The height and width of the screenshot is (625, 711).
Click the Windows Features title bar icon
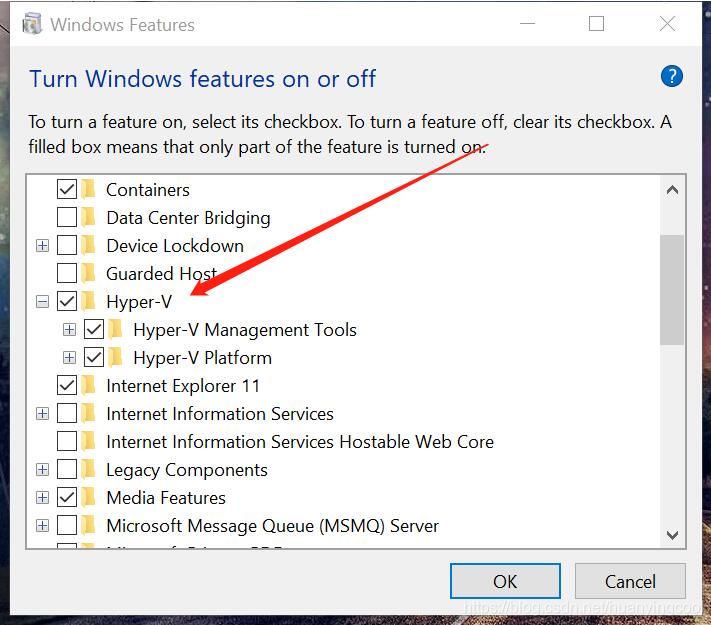(32, 24)
